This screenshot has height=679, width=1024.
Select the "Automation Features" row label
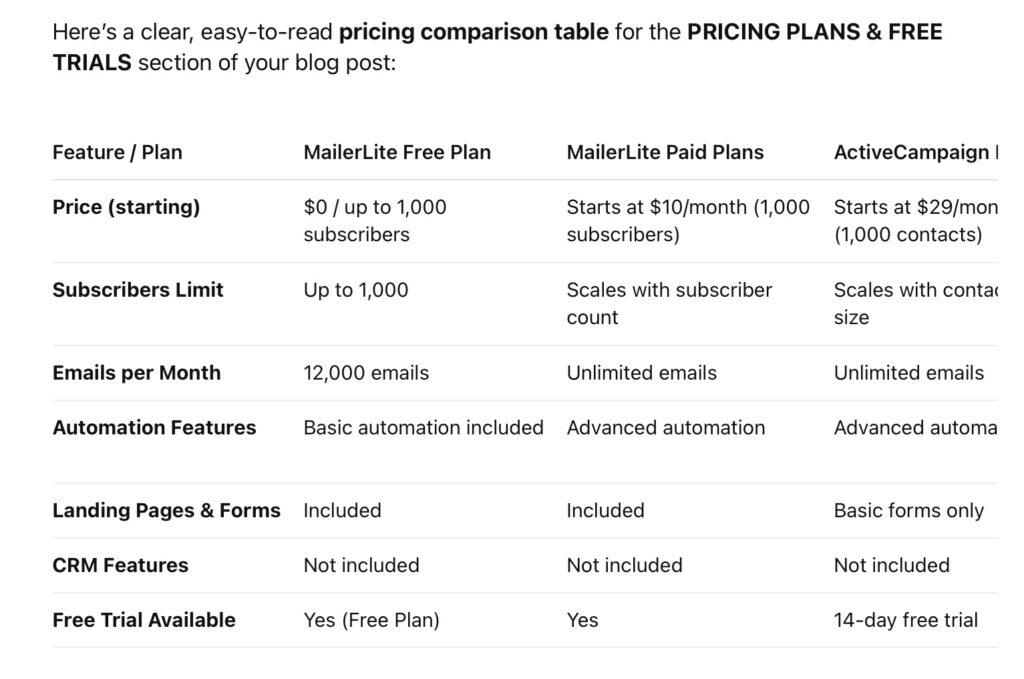[x=154, y=428]
